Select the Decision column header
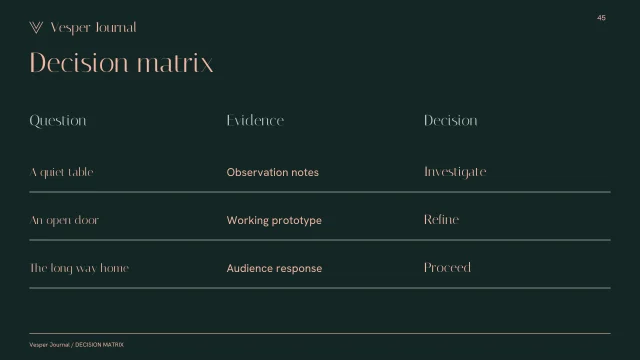Screen dimensions: 640x360 (451, 120)
